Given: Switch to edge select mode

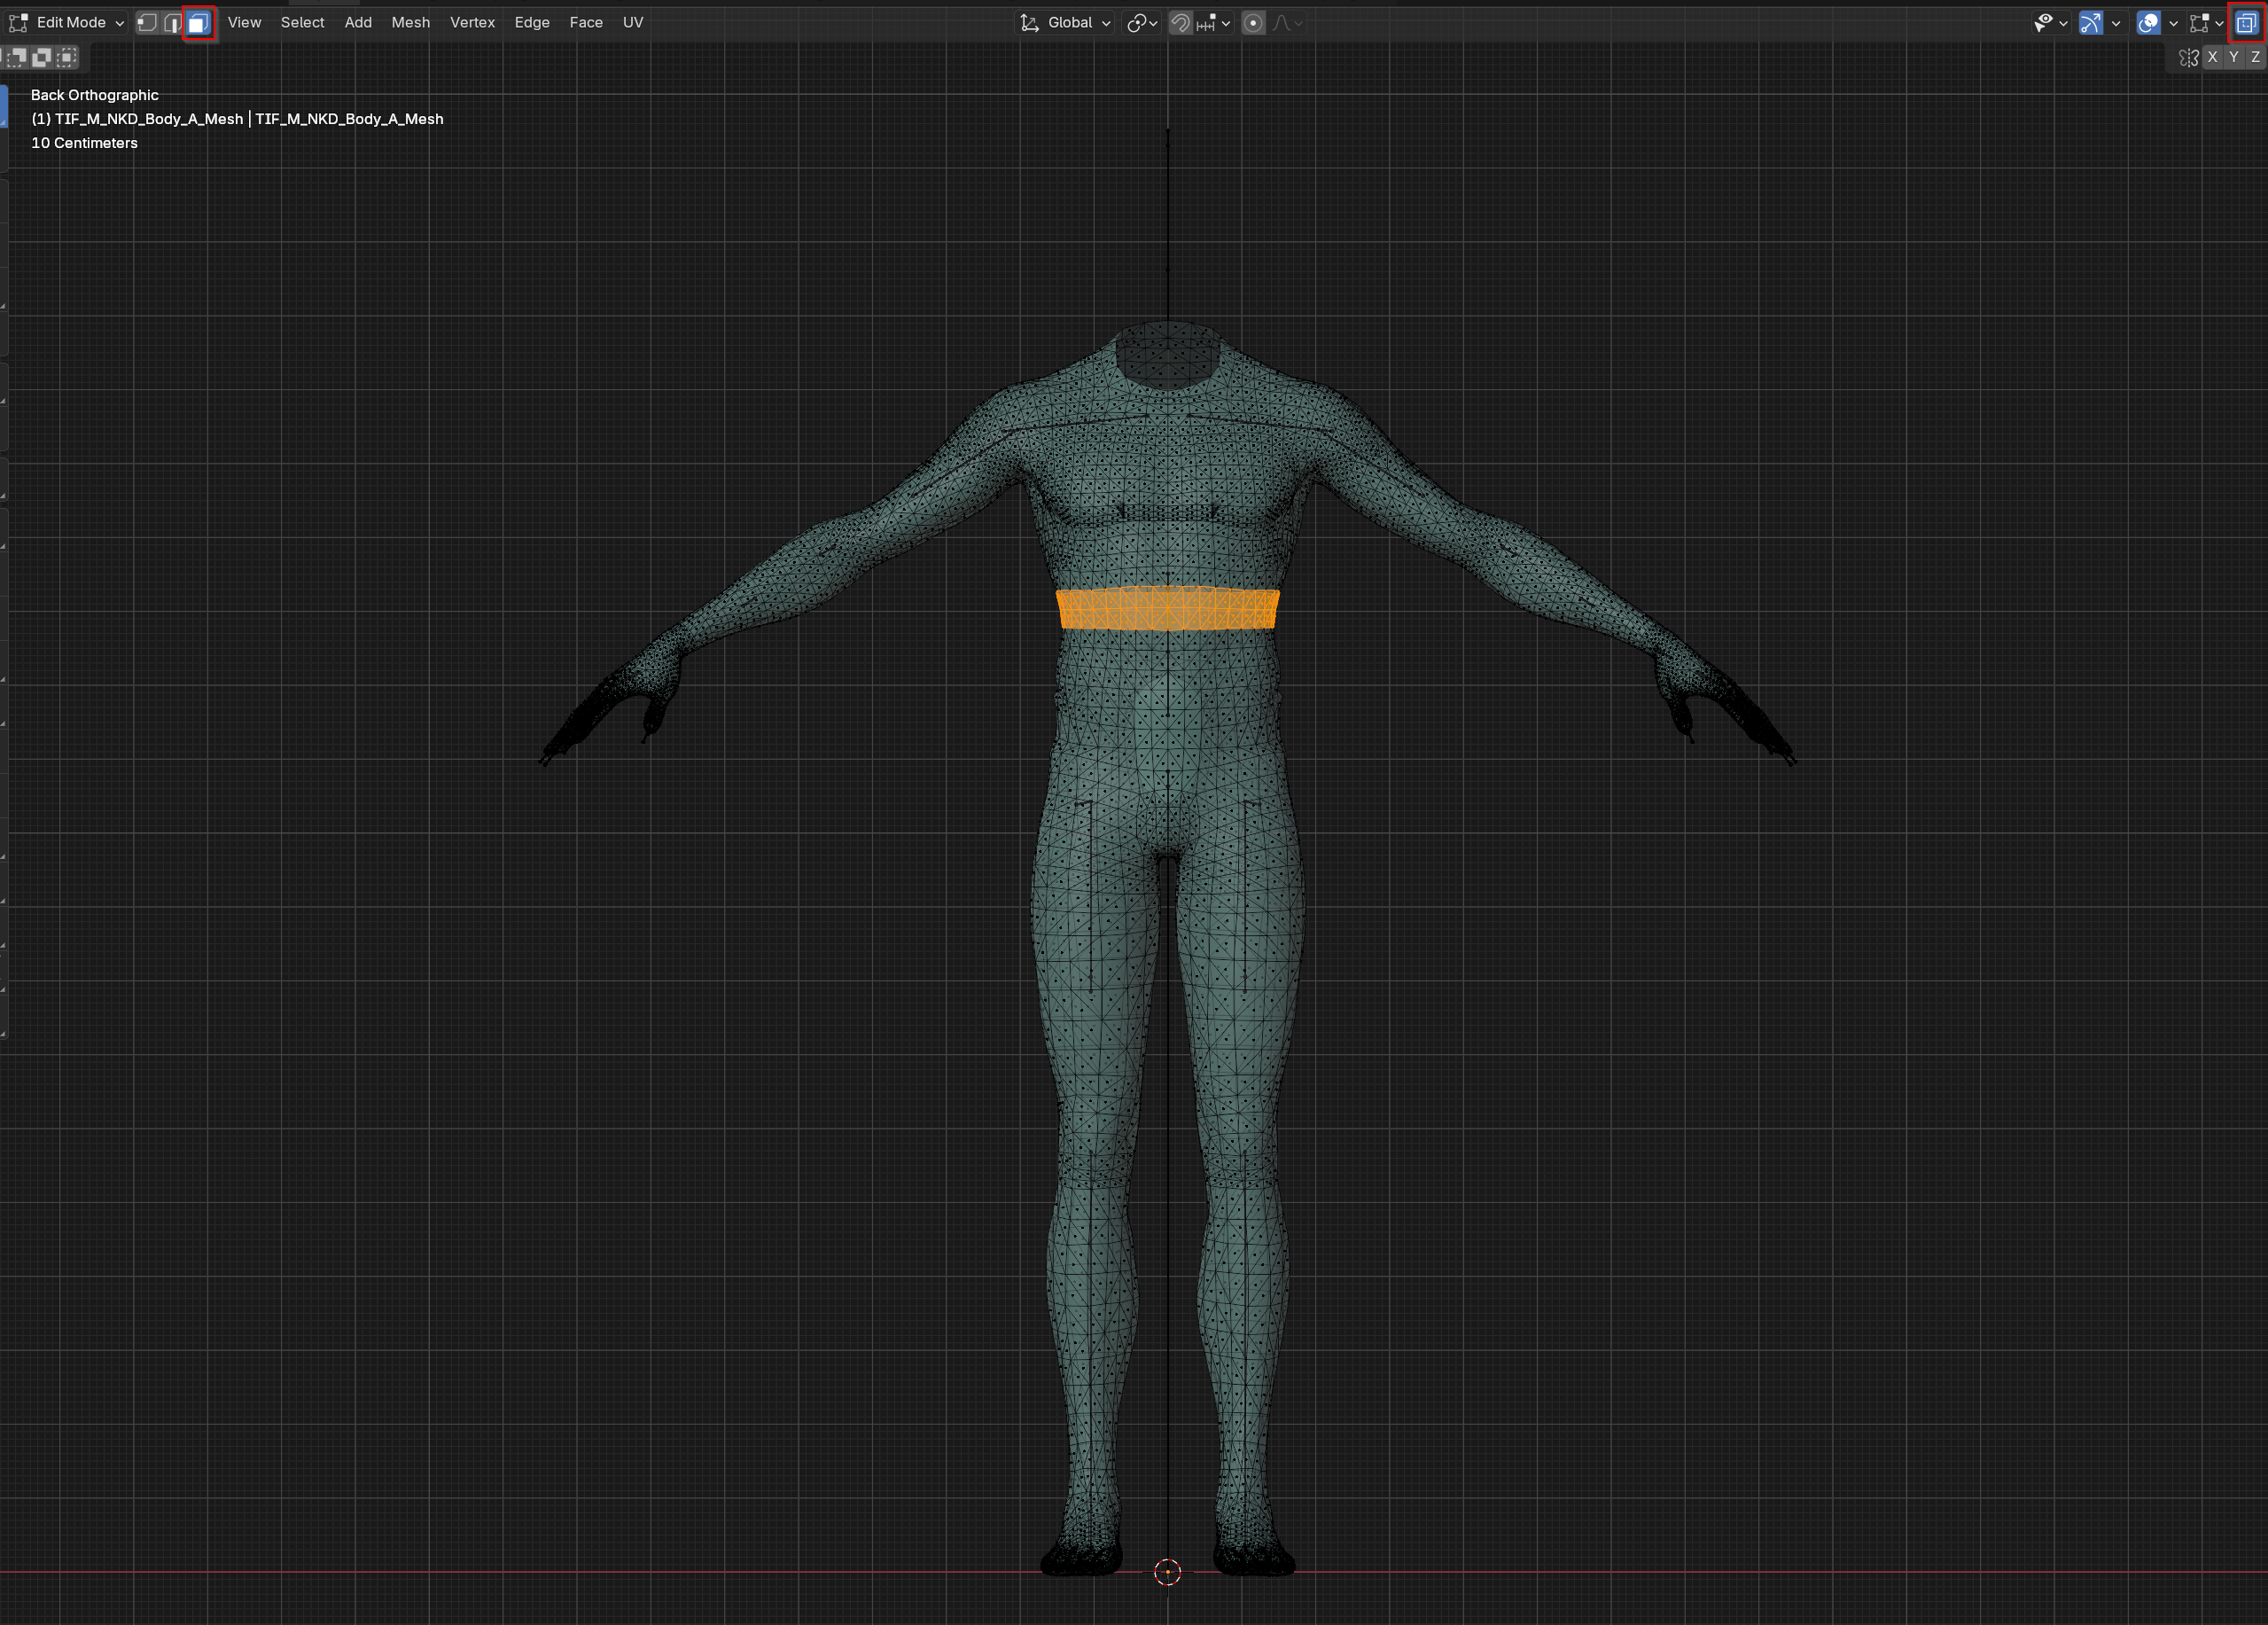Looking at the screenshot, I should pyautogui.click(x=172, y=22).
